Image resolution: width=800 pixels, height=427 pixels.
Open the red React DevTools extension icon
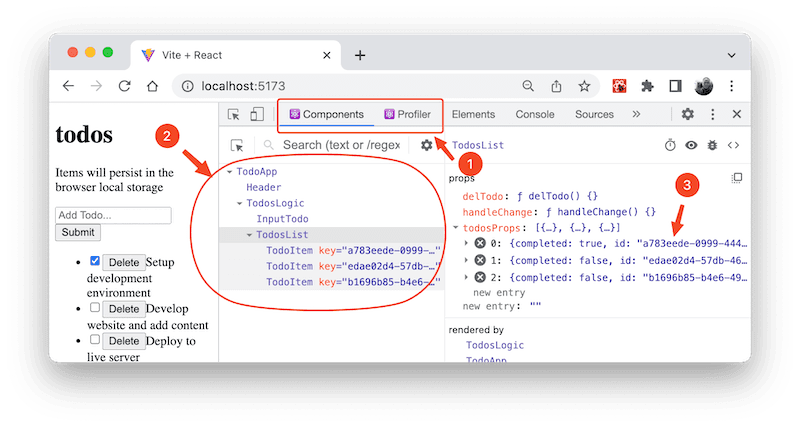point(619,86)
